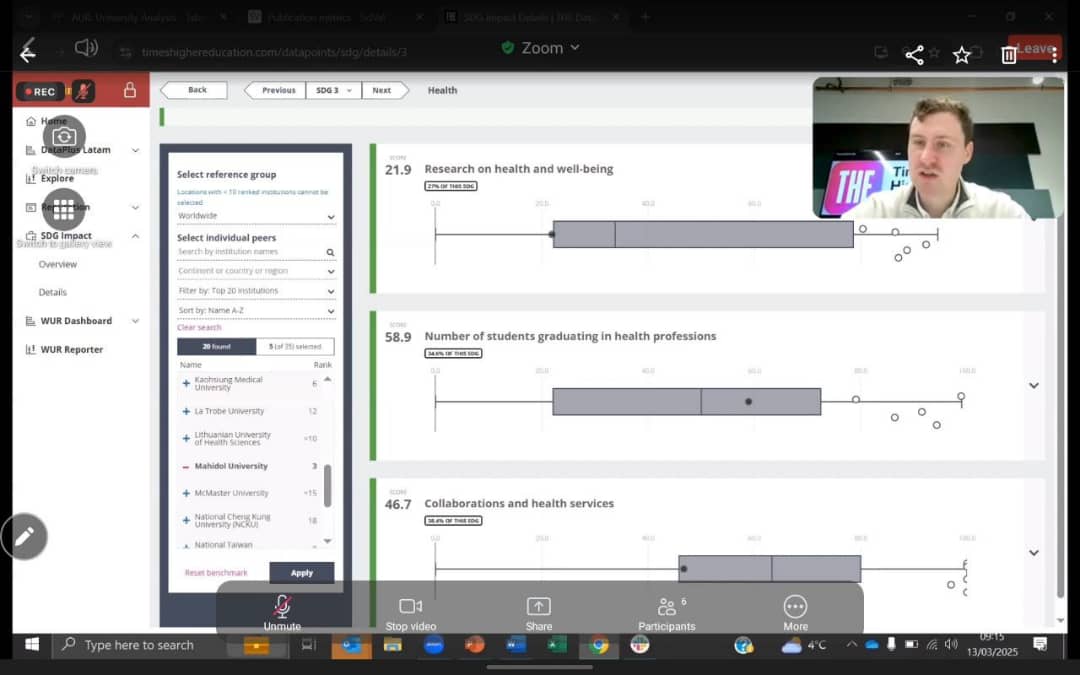The image size is (1080, 675).
Task: Tap the back arrow in the top bar
Action: point(28,53)
